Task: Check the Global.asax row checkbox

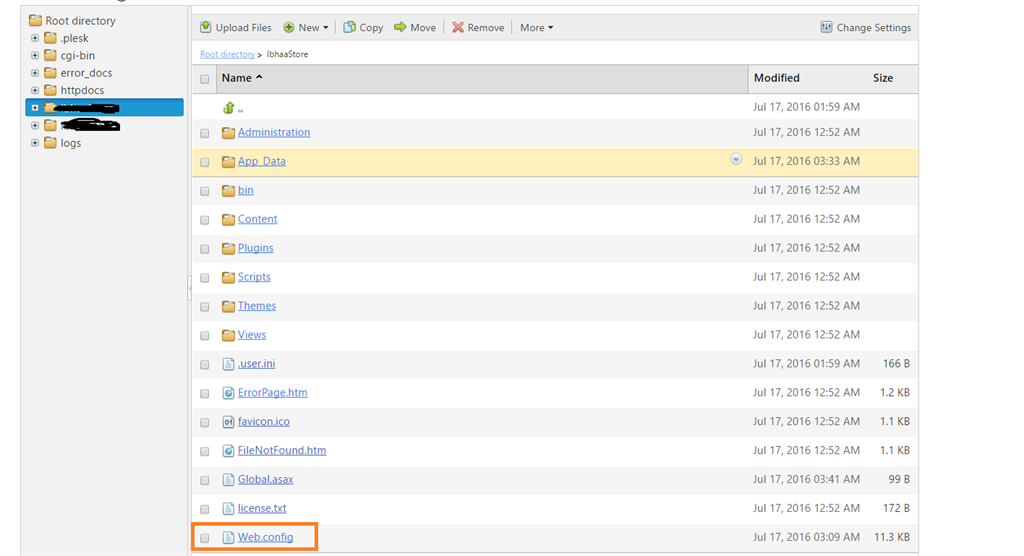Action: [204, 480]
